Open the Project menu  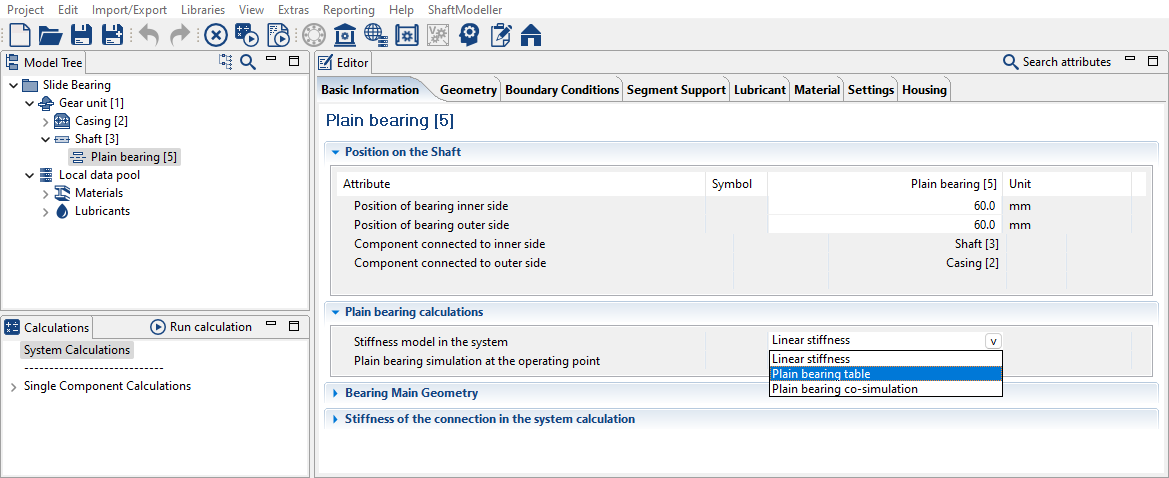coord(25,10)
